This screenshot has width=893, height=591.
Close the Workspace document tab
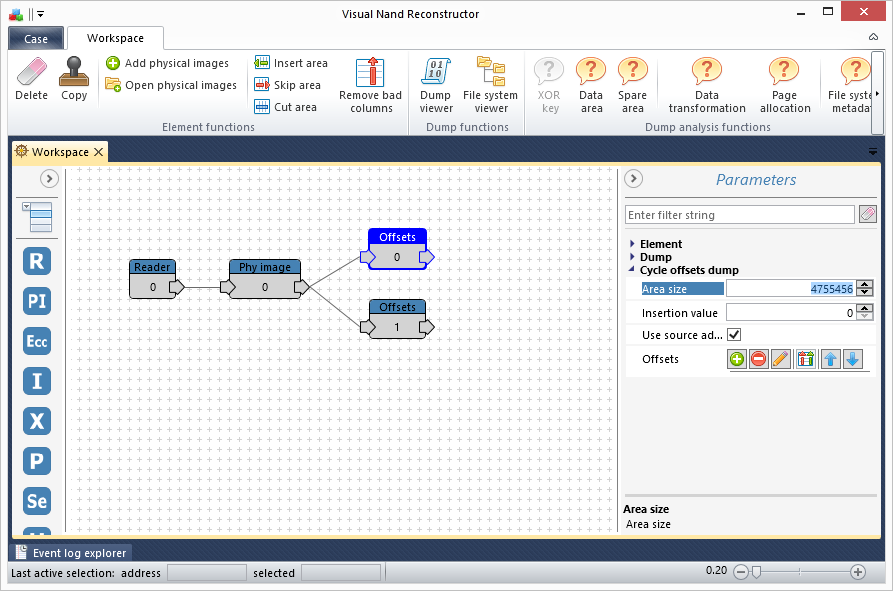(x=99, y=152)
